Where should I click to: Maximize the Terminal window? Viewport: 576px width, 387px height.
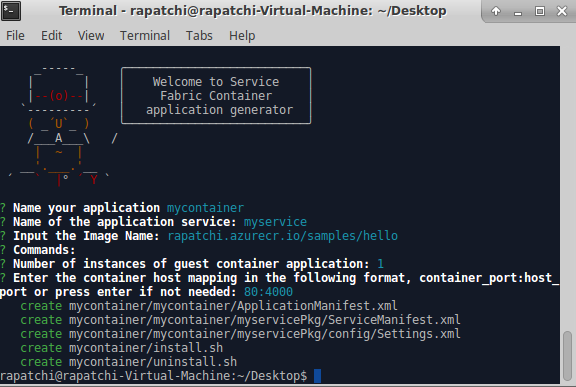coord(540,11)
